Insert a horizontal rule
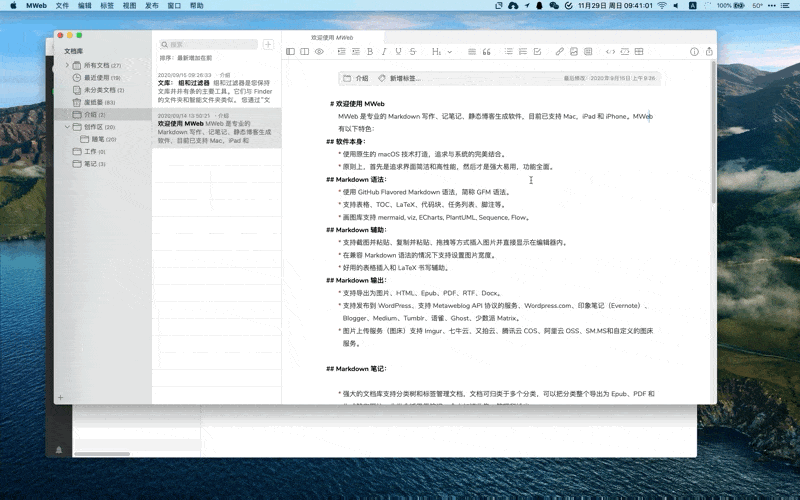Viewport: 800px width, 500px height. pyautogui.click(x=472, y=52)
